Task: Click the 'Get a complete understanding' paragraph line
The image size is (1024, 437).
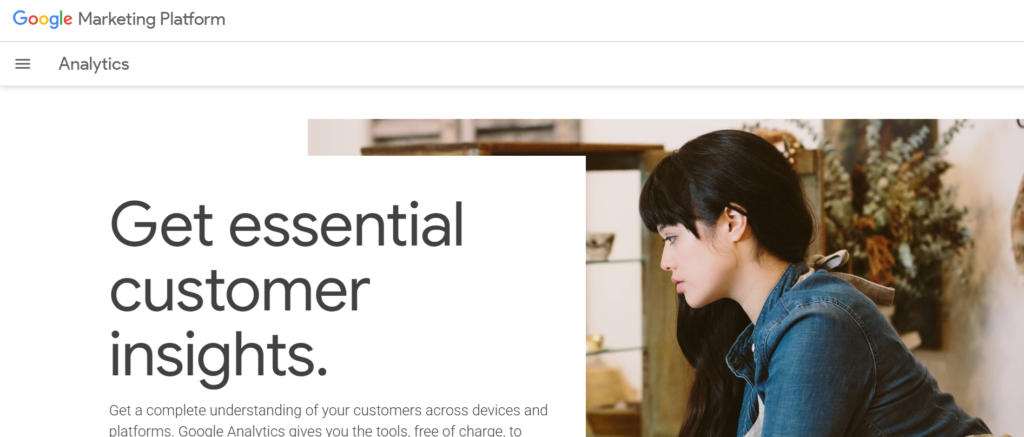Action: pyautogui.click(x=328, y=411)
